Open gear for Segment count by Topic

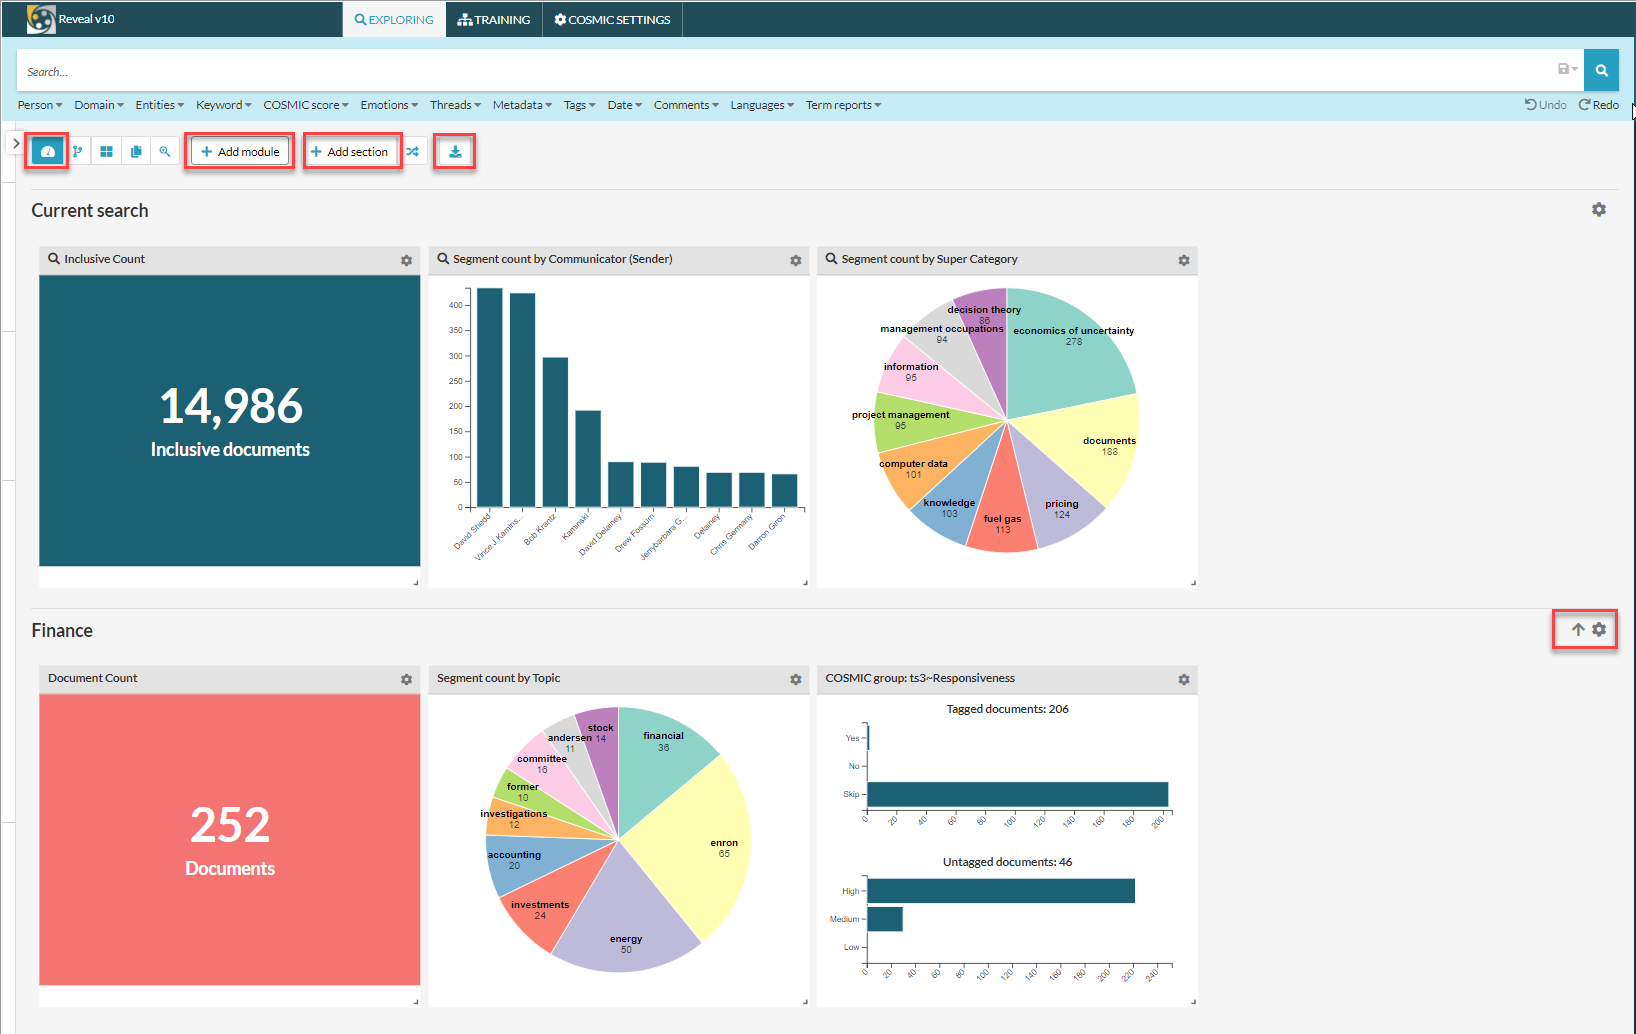point(795,679)
